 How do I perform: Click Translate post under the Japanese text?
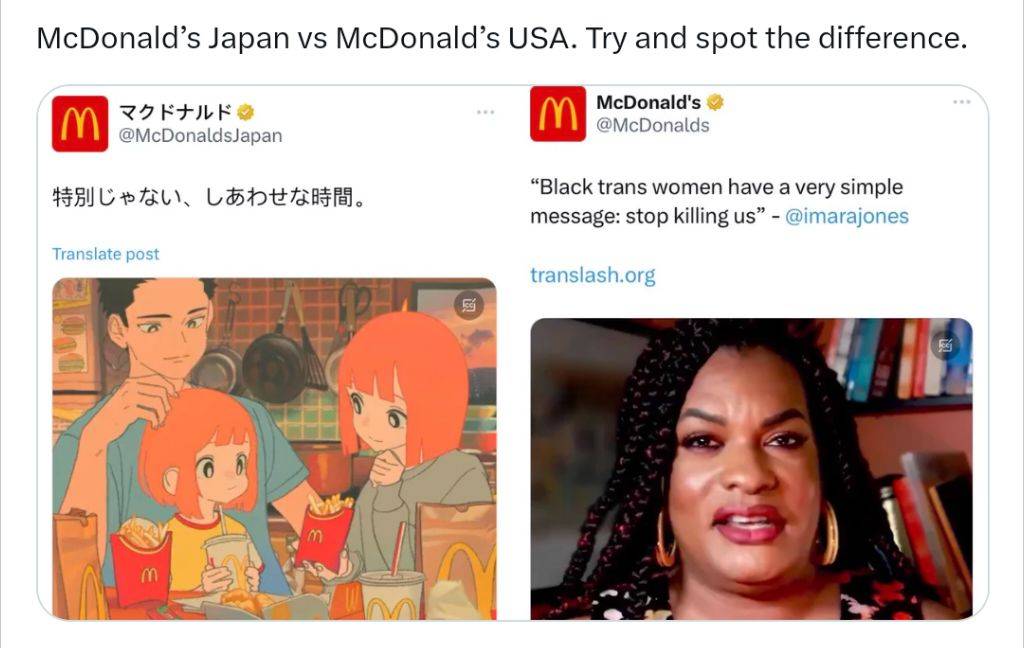(106, 254)
